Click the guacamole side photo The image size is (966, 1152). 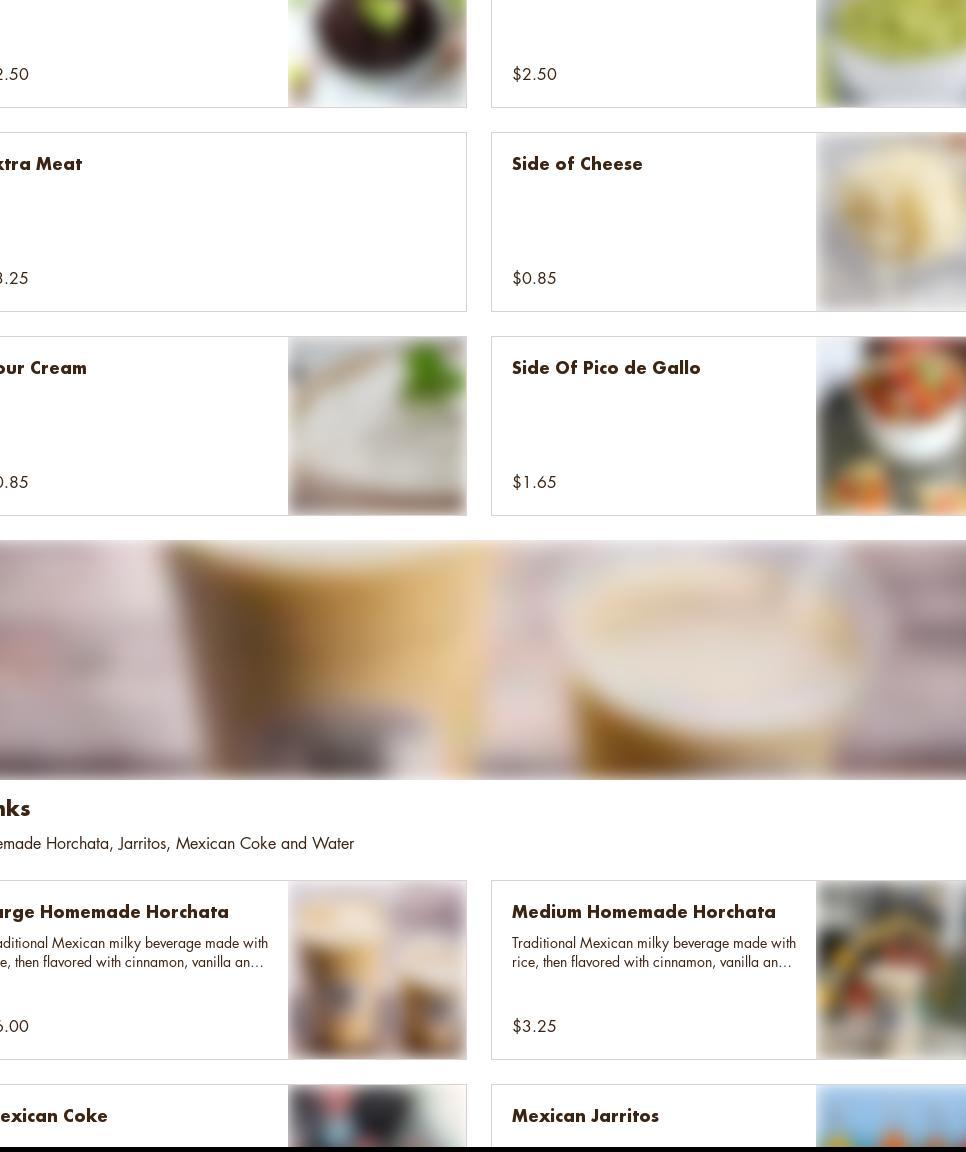891,53
